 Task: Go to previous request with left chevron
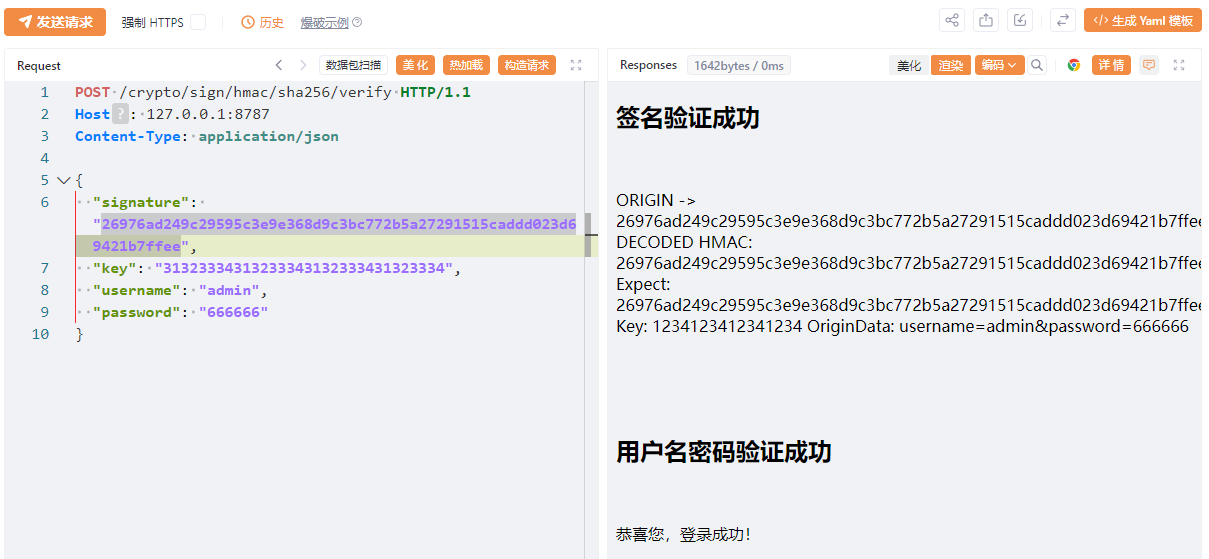click(279, 65)
